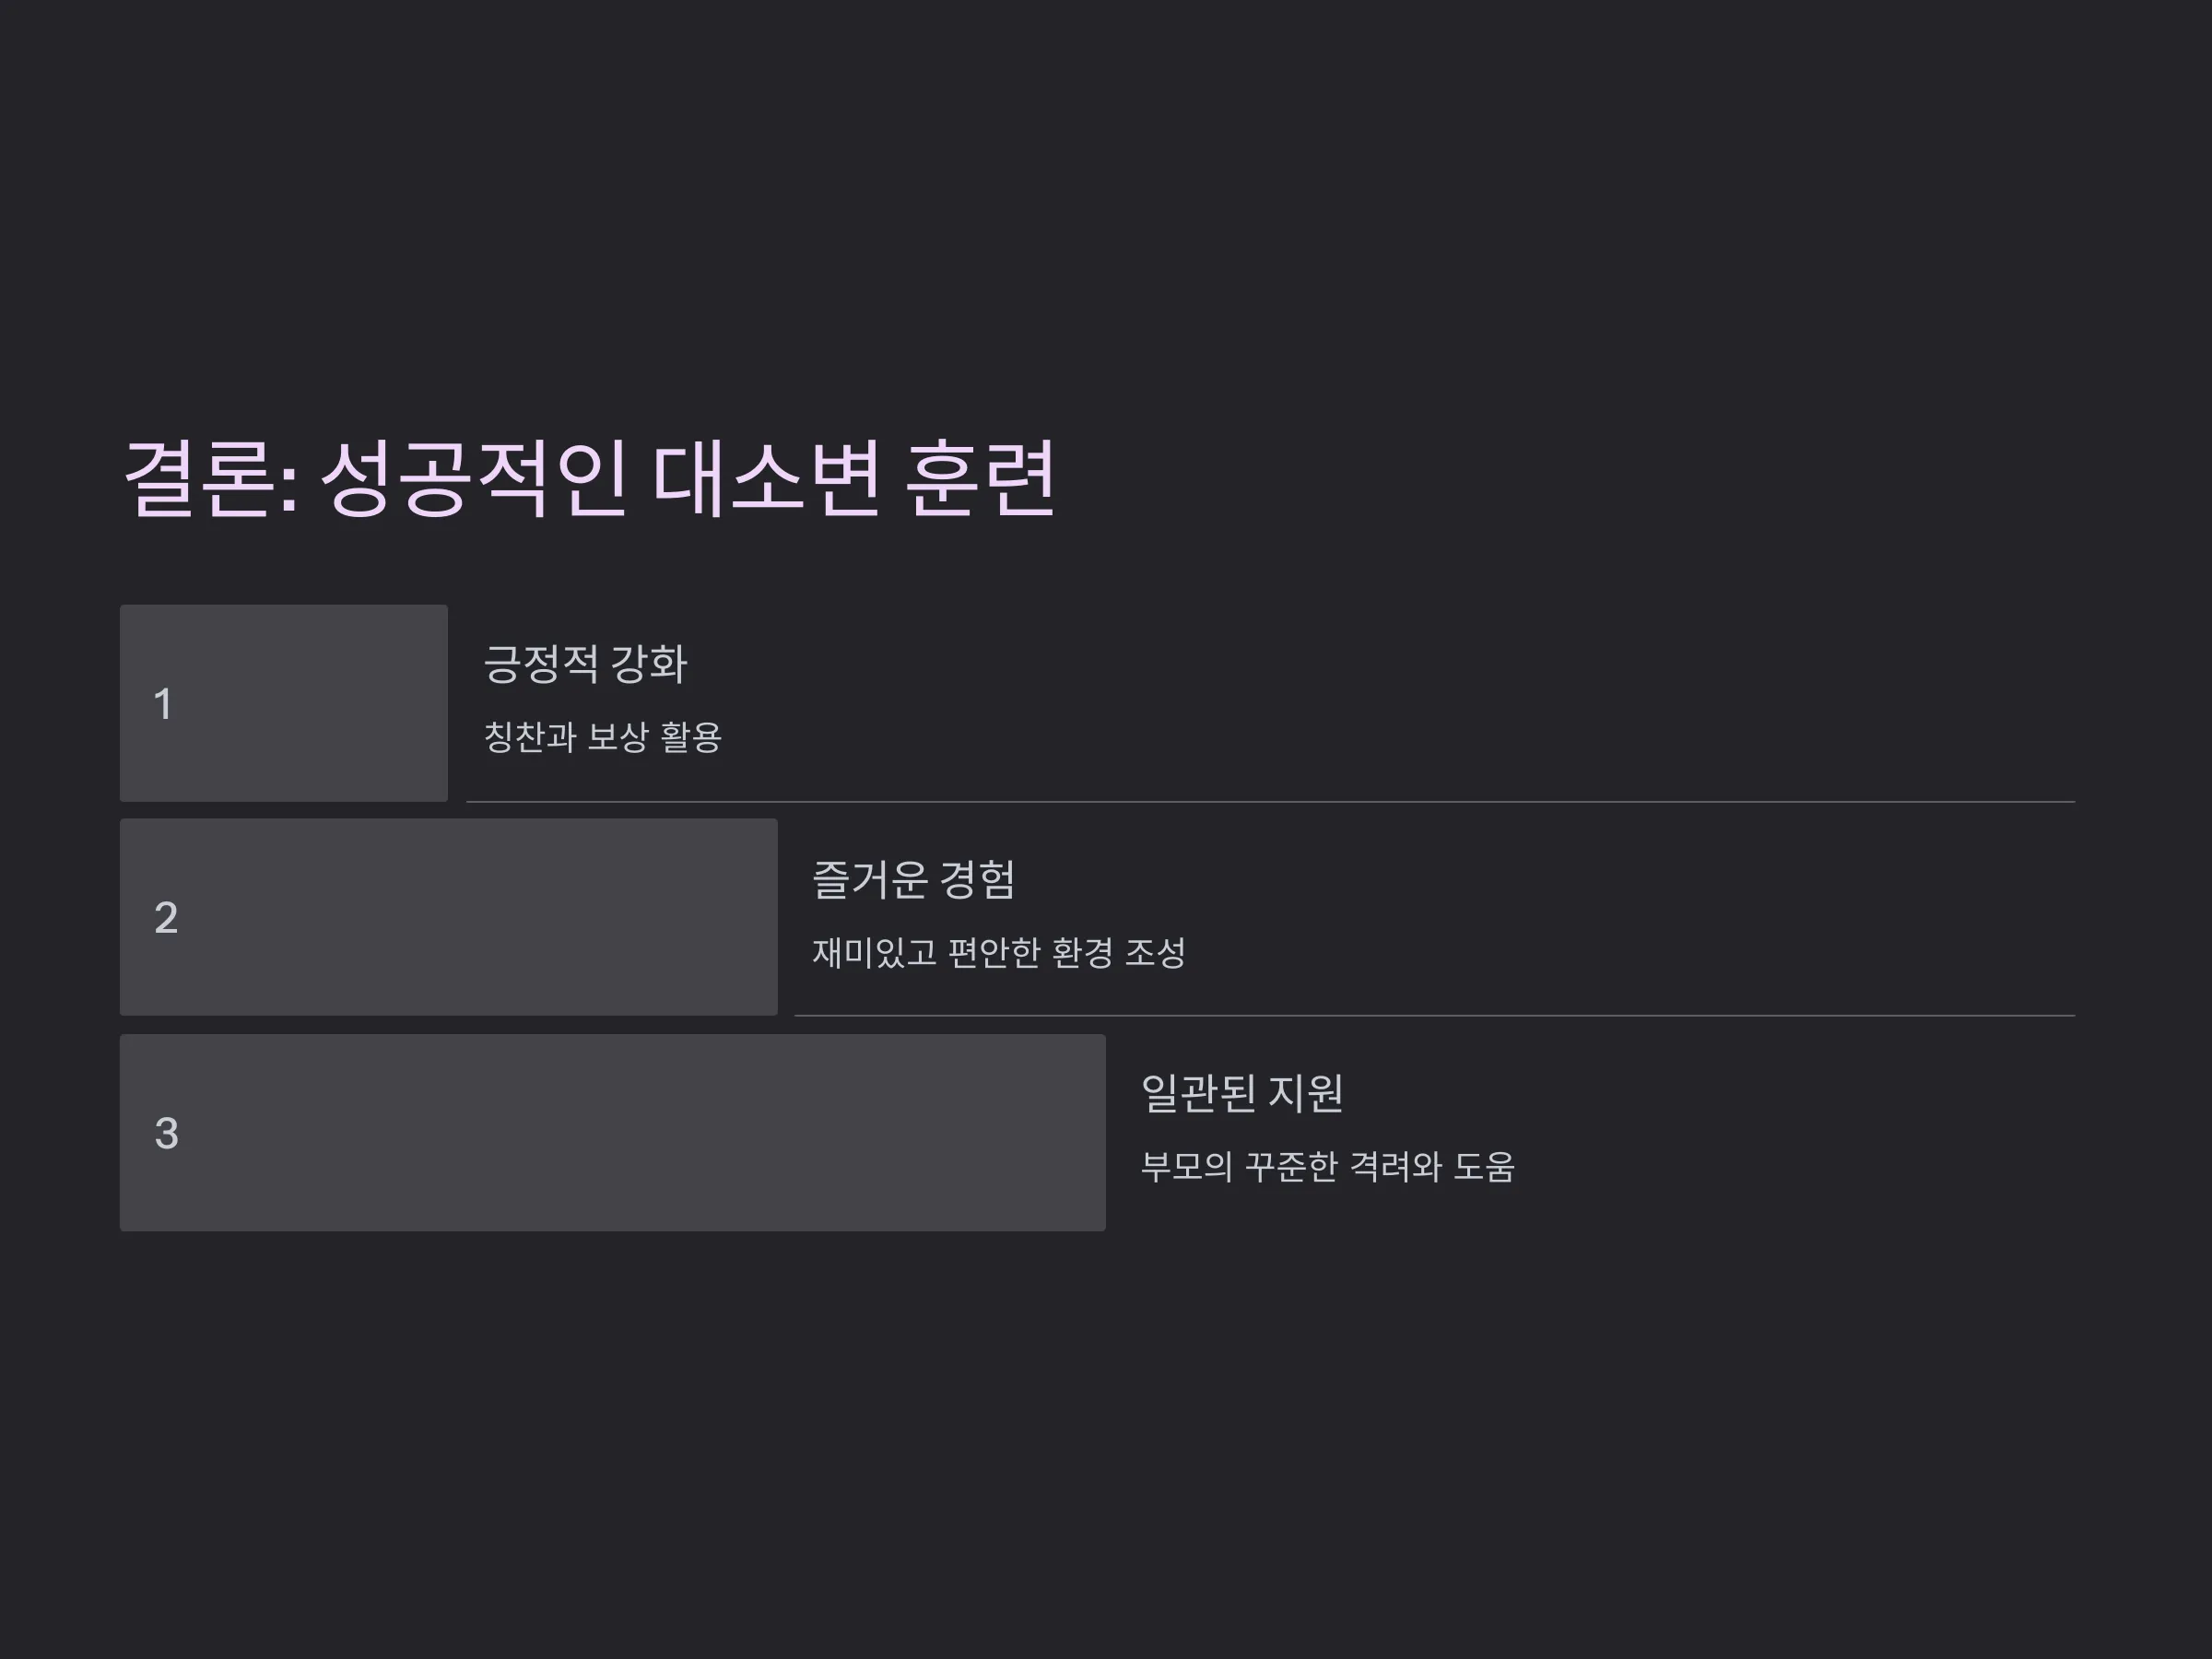Viewport: 2212px width, 1659px height.
Task: Click the slide title 결론: 성공적인 대소변 훈련
Action: (589, 479)
